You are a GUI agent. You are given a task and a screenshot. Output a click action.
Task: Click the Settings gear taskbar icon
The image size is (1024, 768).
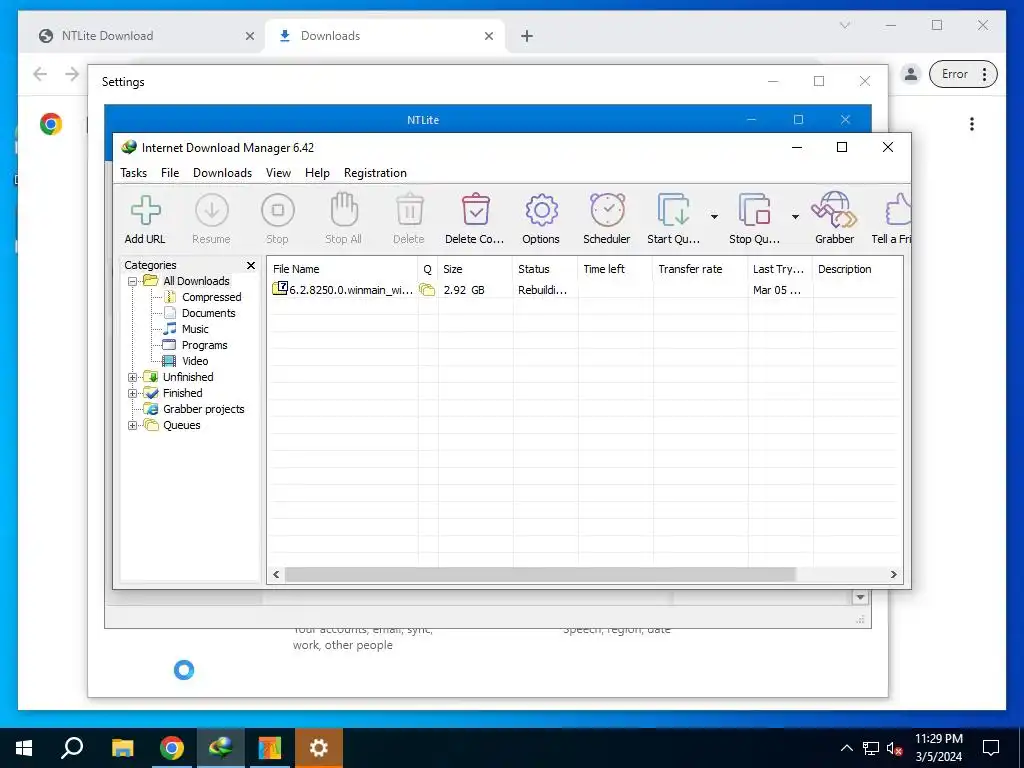click(319, 748)
